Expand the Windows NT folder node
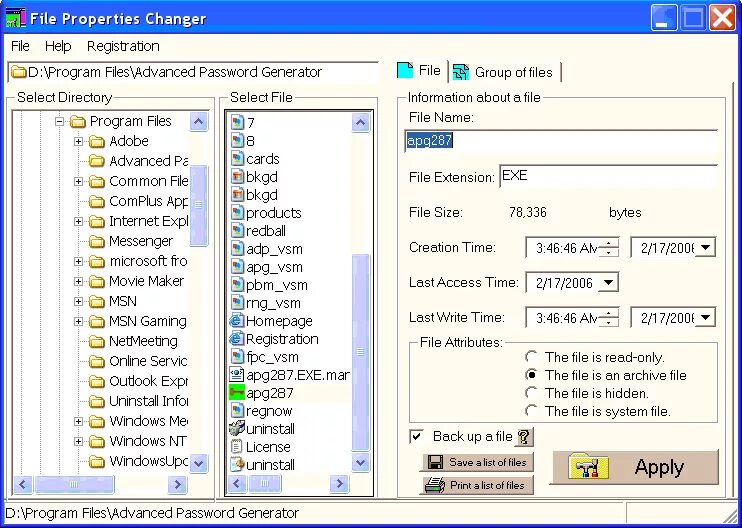Viewport: 742px width, 528px height. pyautogui.click(x=79, y=441)
